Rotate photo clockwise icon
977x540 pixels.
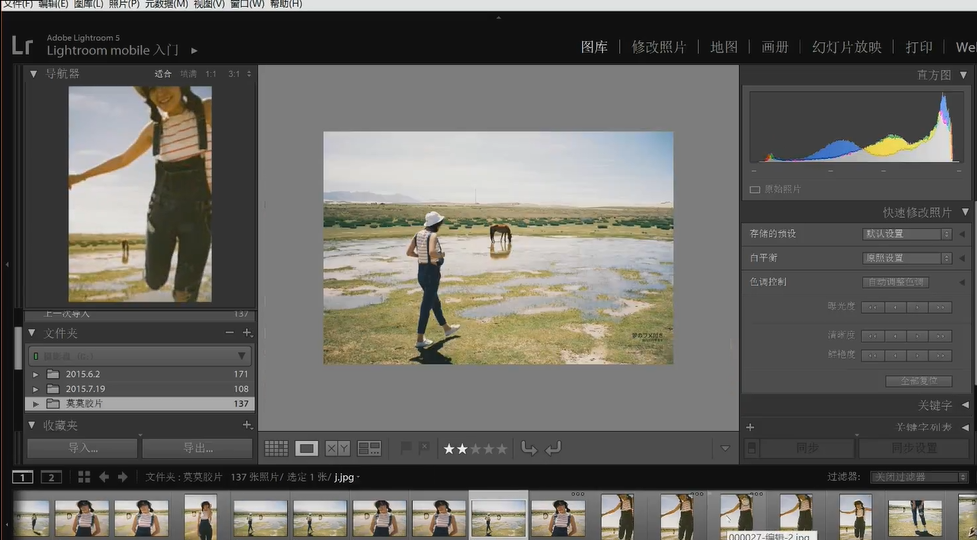[553, 448]
